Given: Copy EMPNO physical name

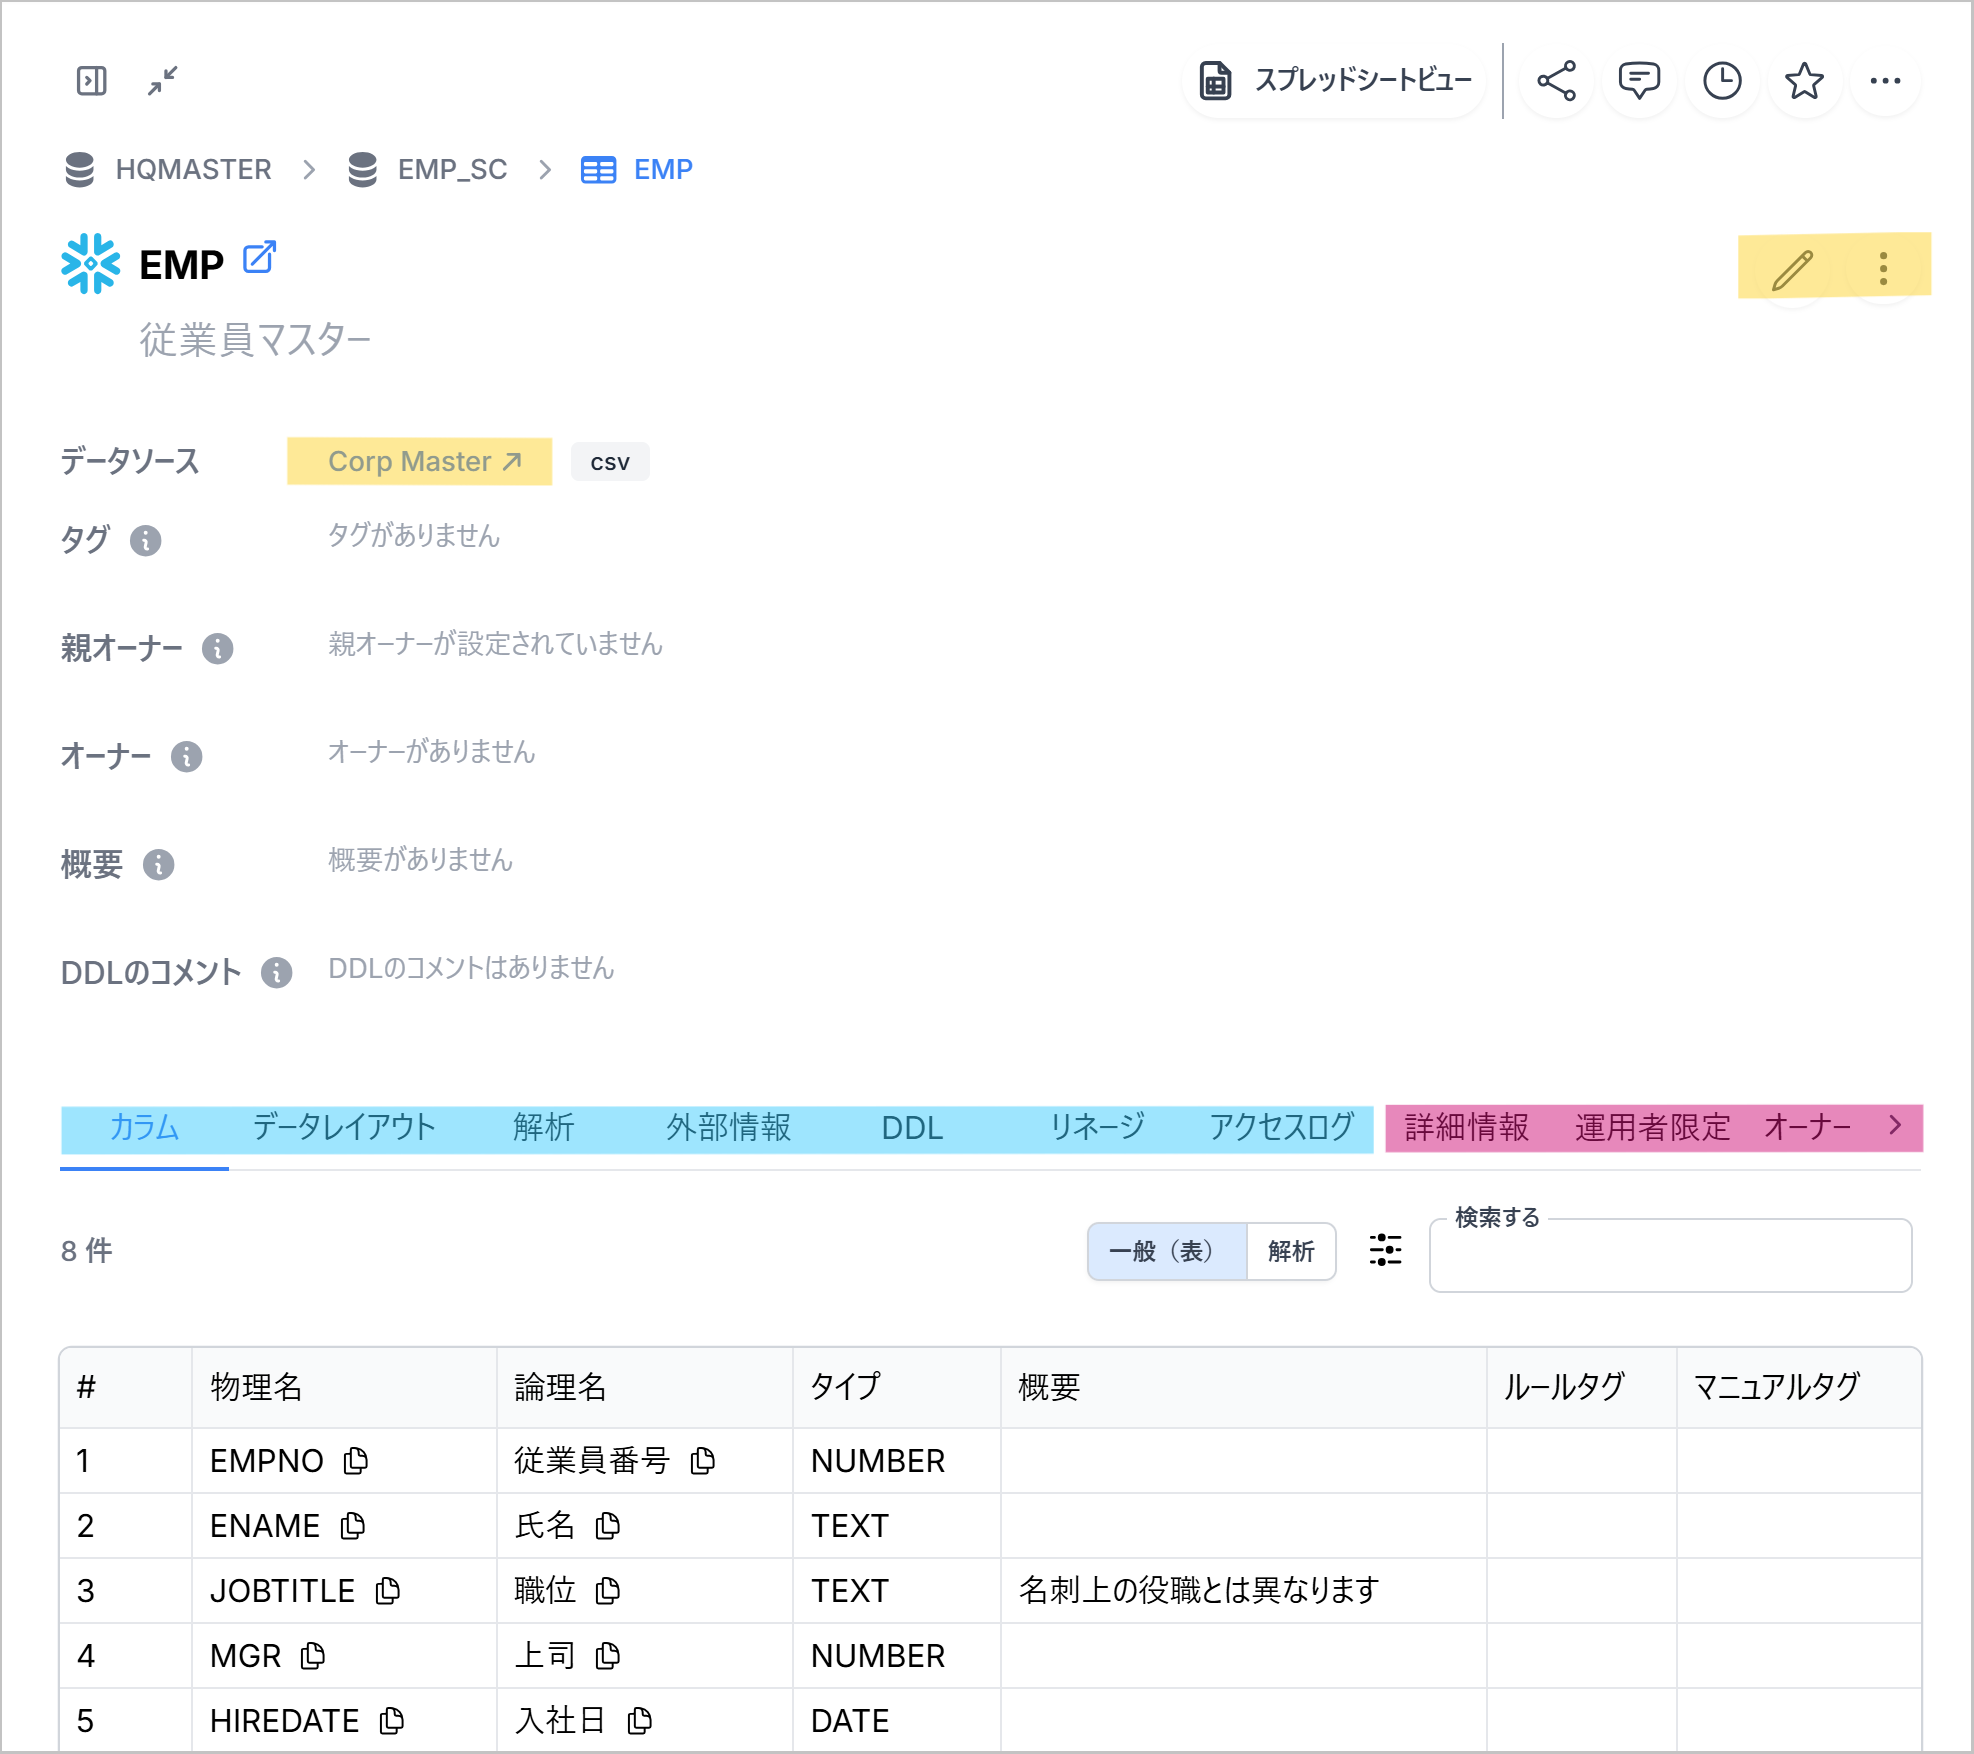Looking at the screenshot, I should pyautogui.click(x=356, y=1462).
